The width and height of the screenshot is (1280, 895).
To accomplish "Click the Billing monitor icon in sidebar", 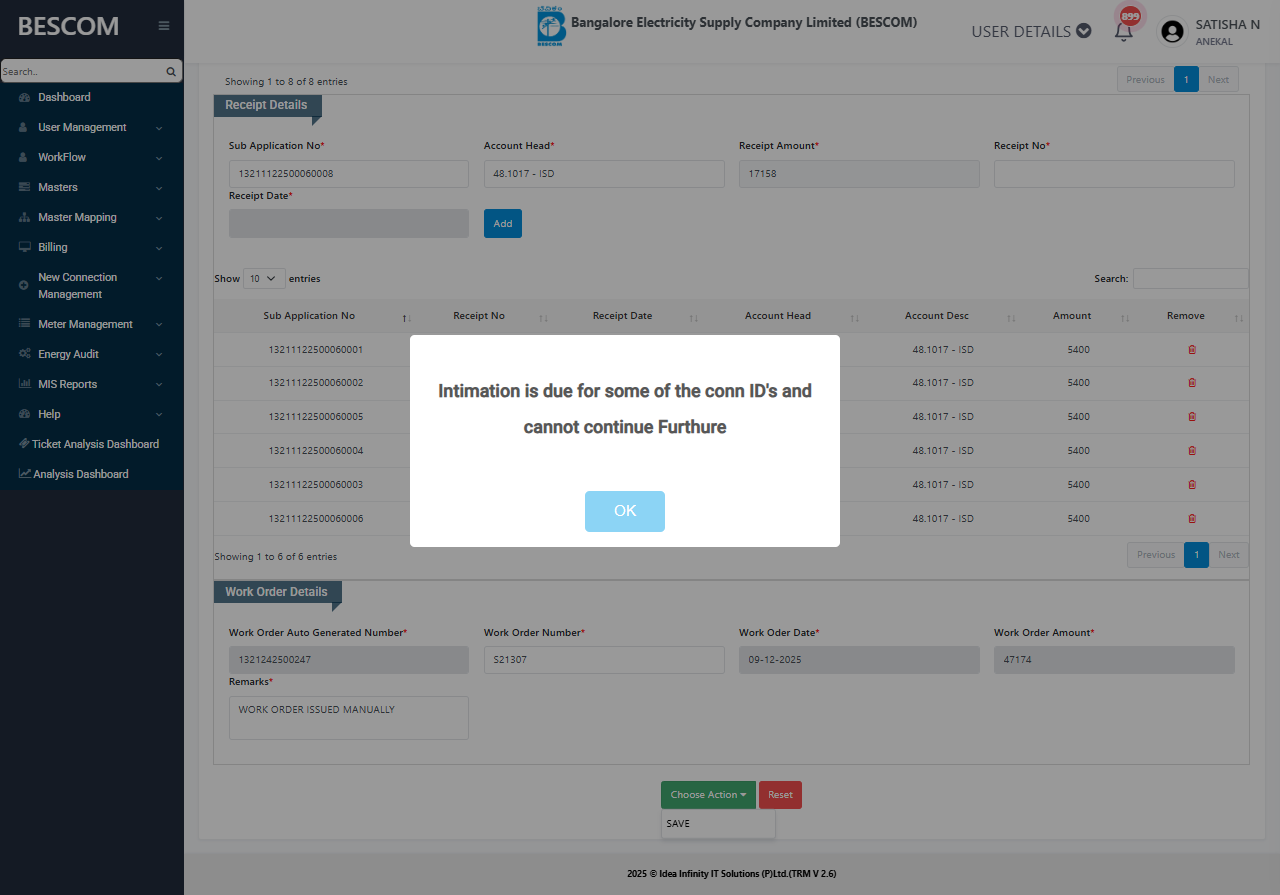I will point(24,247).
